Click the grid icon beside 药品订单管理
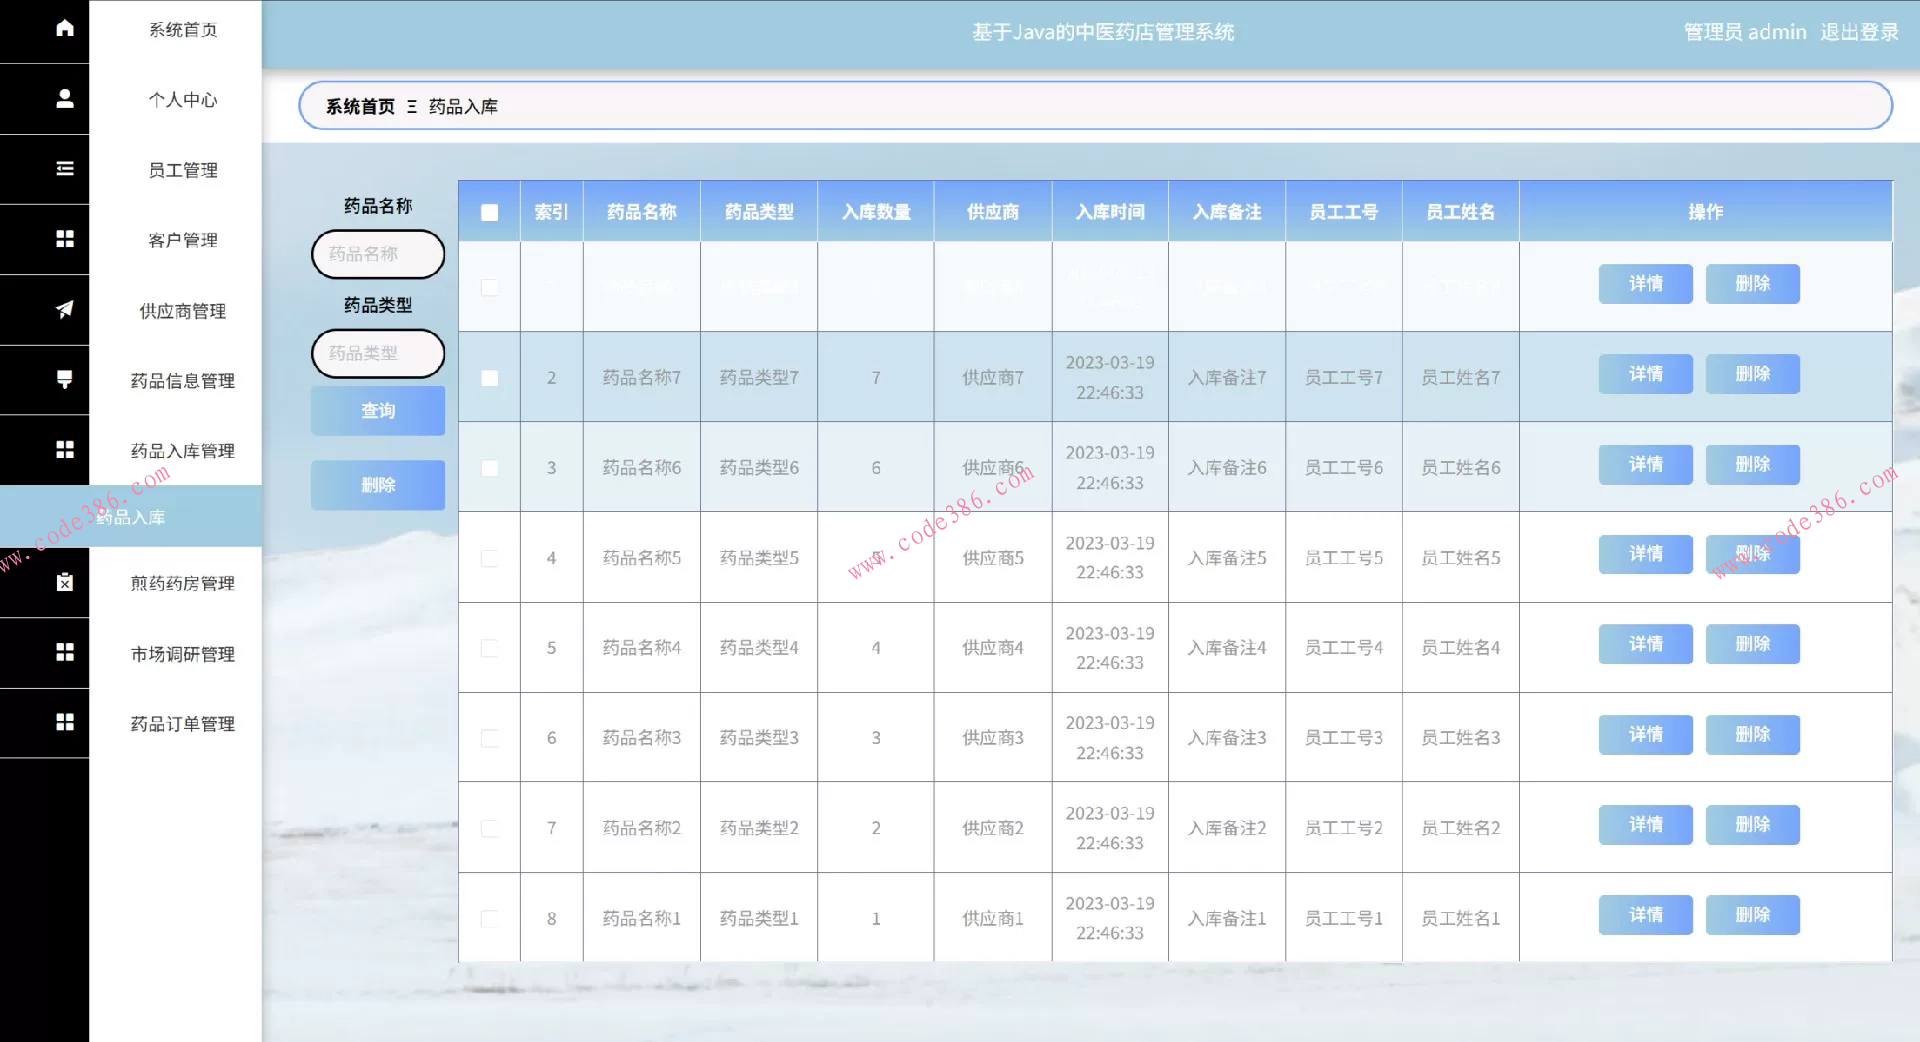 tap(64, 722)
